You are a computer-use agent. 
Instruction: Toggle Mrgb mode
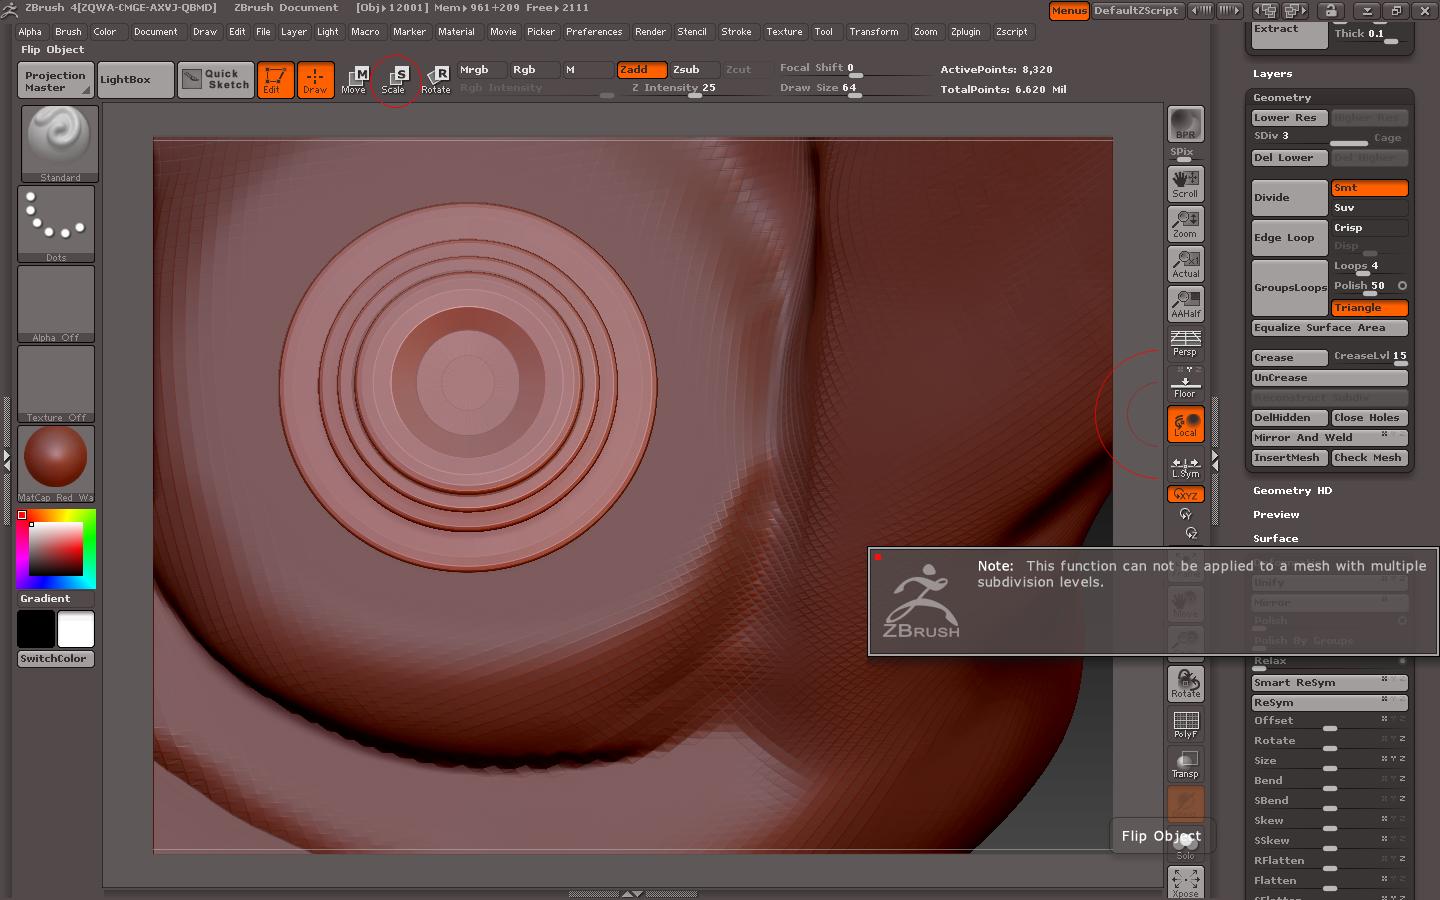(482, 70)
